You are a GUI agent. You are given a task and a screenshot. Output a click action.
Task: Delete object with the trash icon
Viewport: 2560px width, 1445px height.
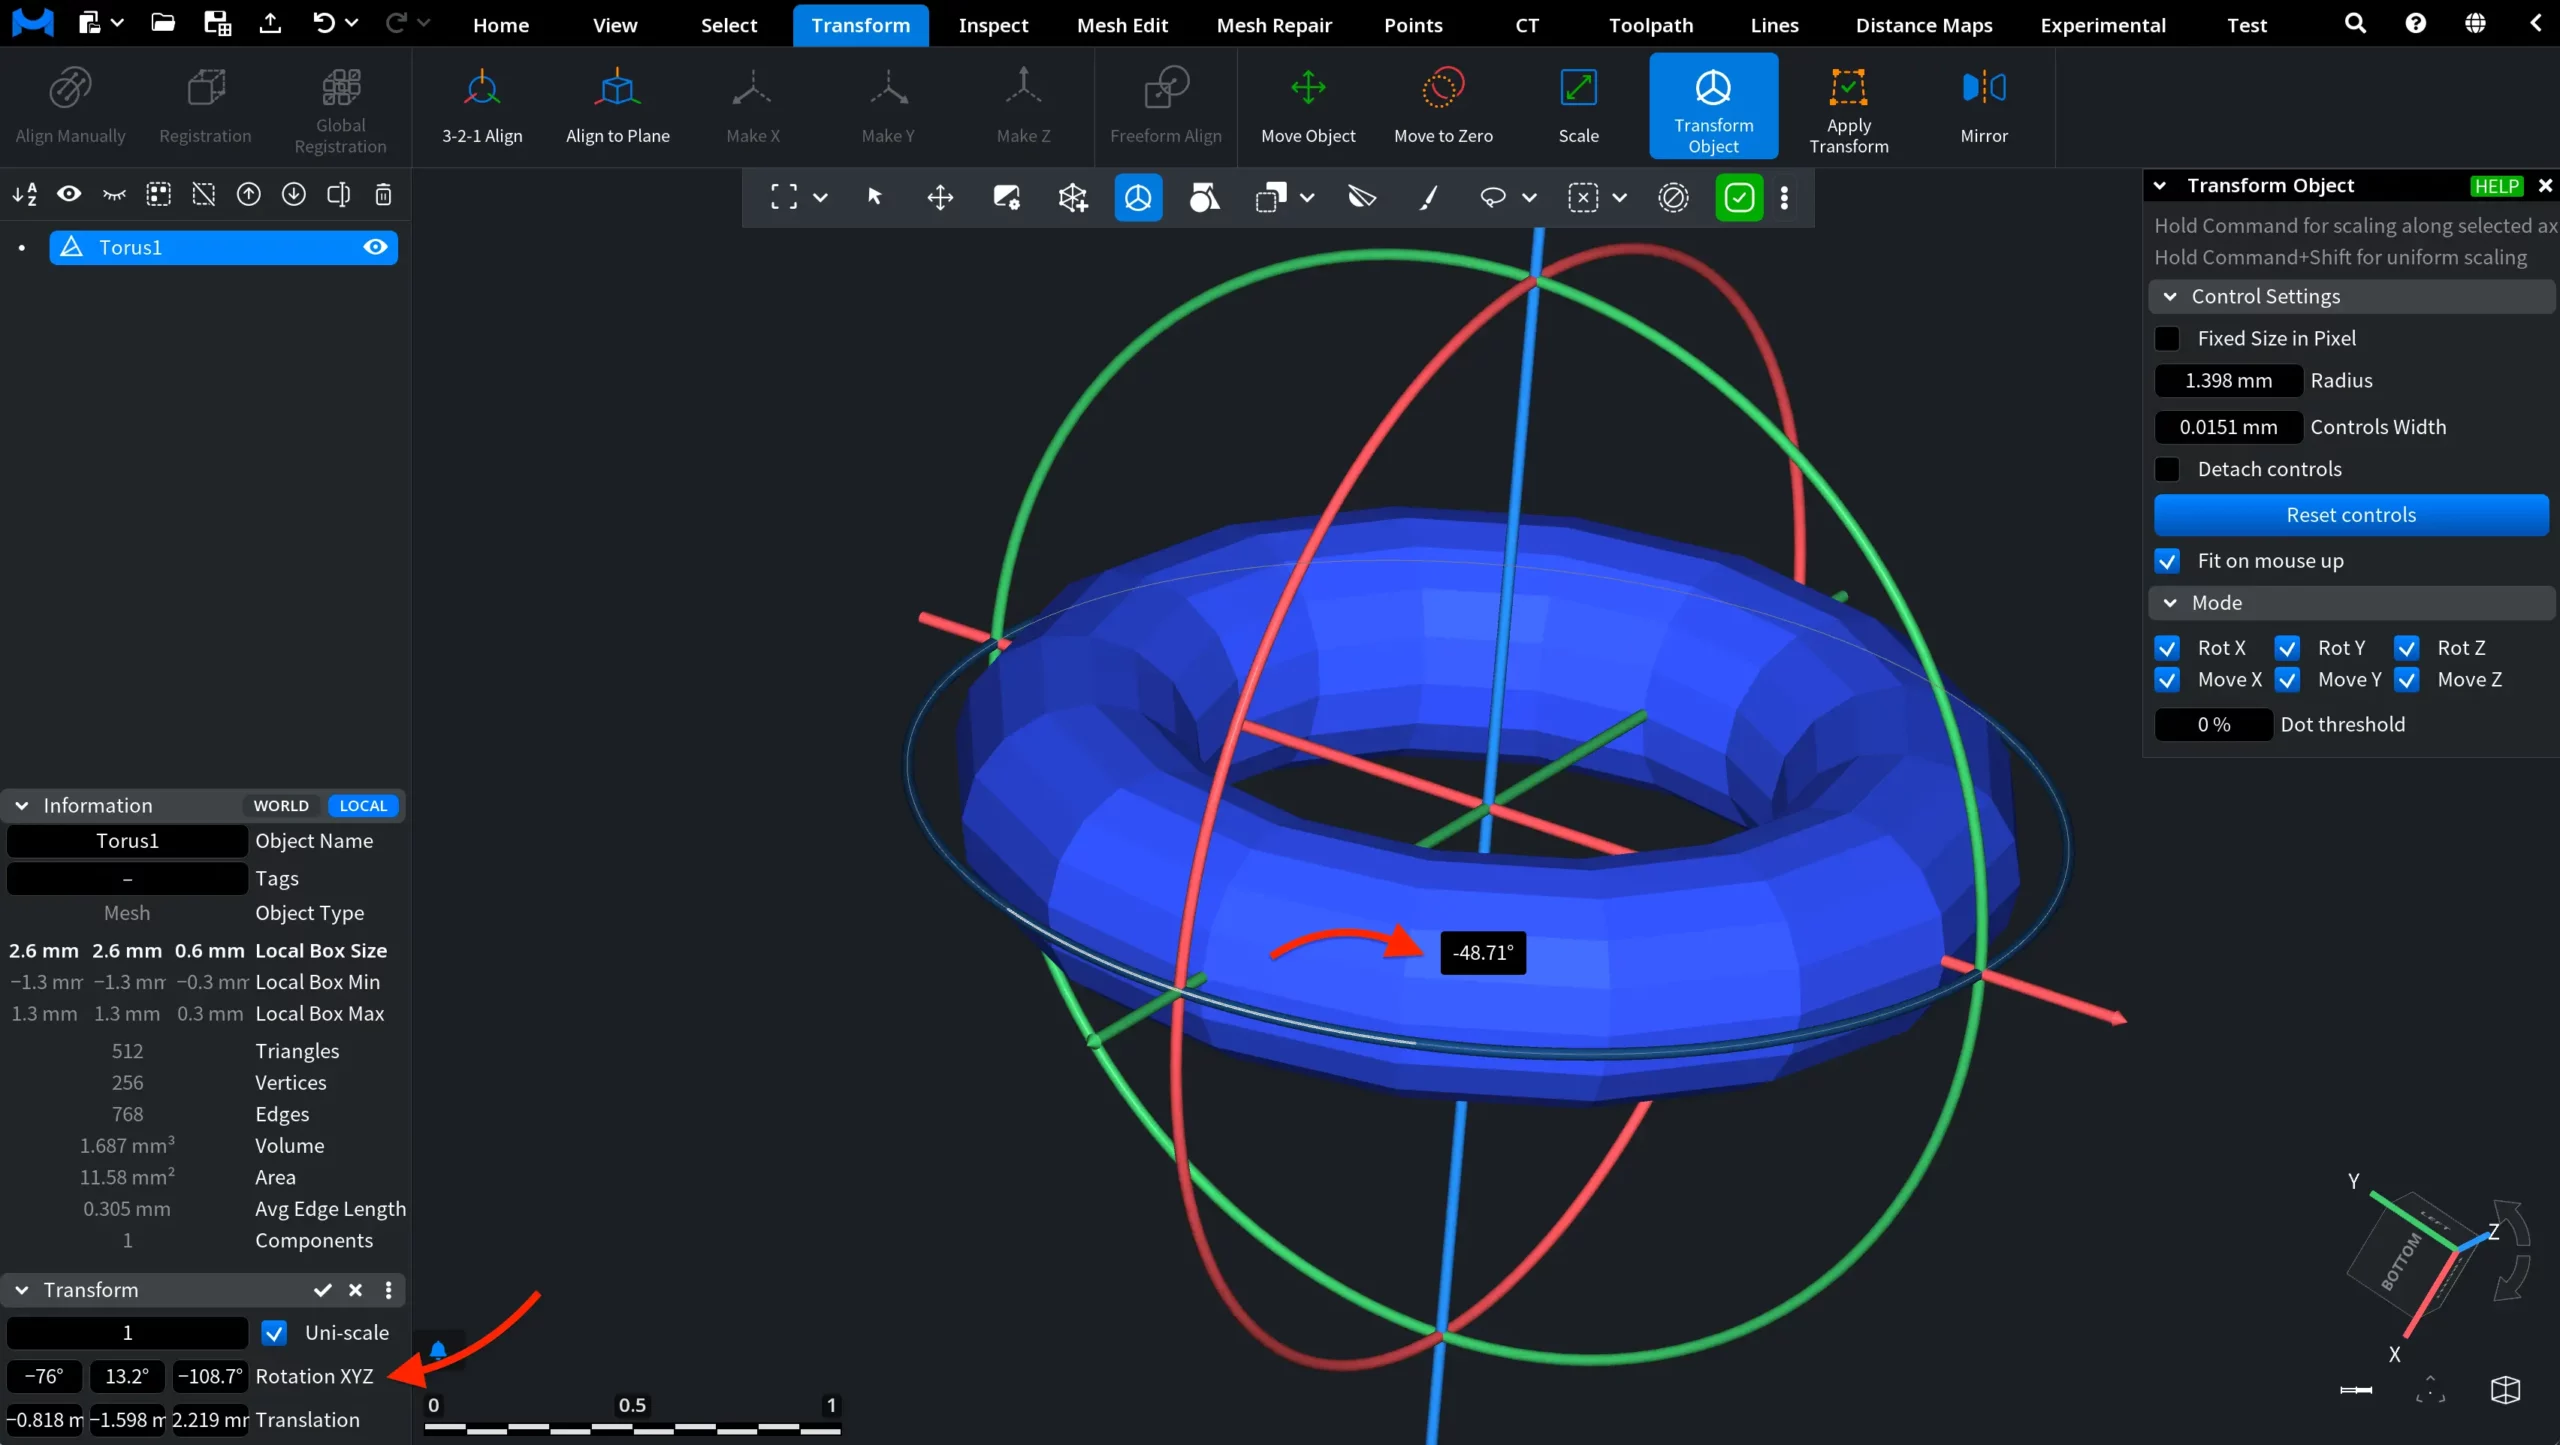383,194
